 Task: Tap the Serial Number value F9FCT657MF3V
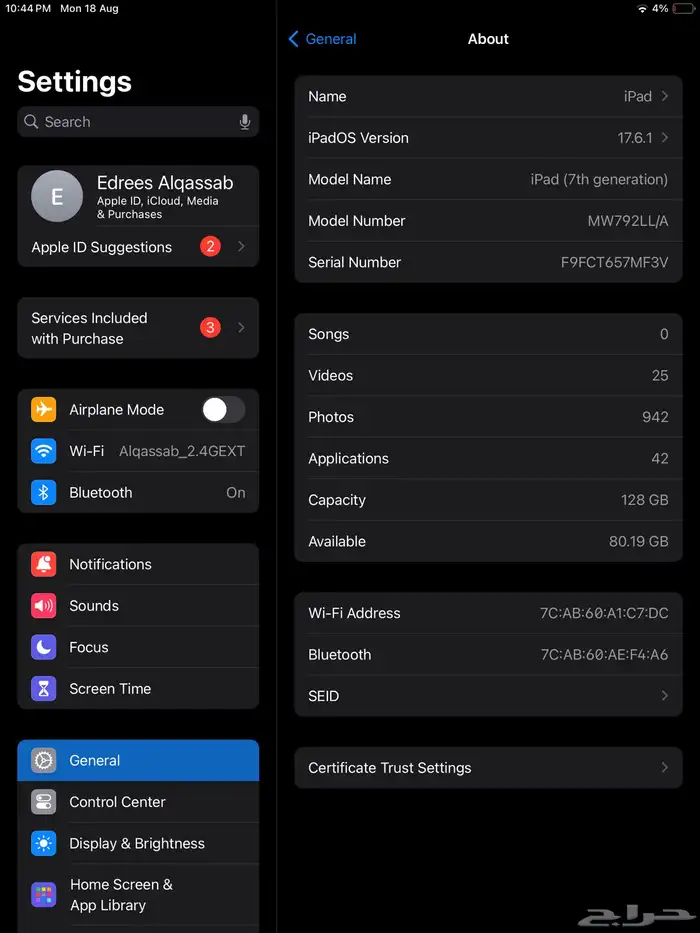click(615, 262)
